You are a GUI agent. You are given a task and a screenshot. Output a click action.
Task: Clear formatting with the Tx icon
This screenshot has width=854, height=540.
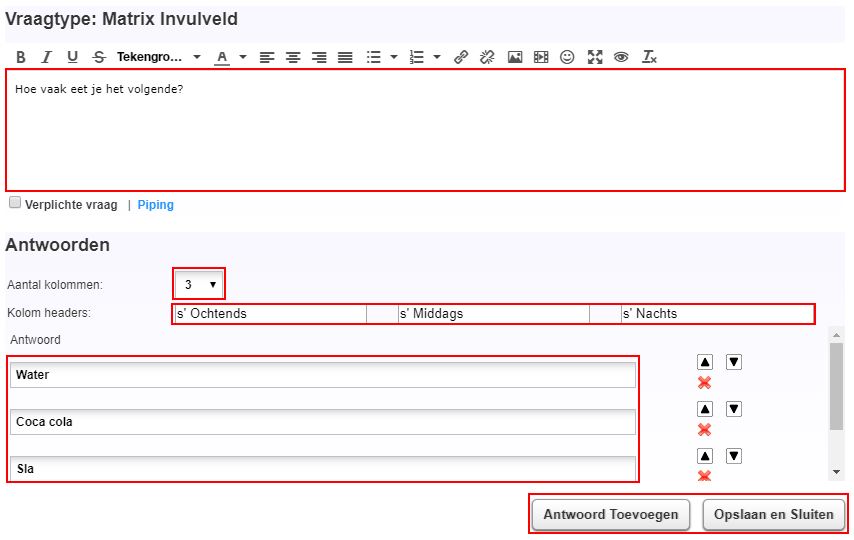[649, 57]
